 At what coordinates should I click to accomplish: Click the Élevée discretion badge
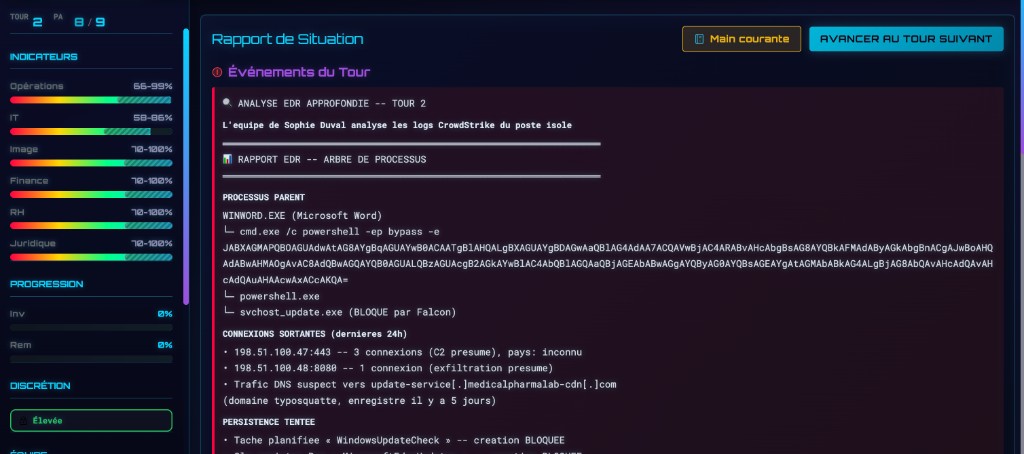pyautogui.click(x=91, y=421)
